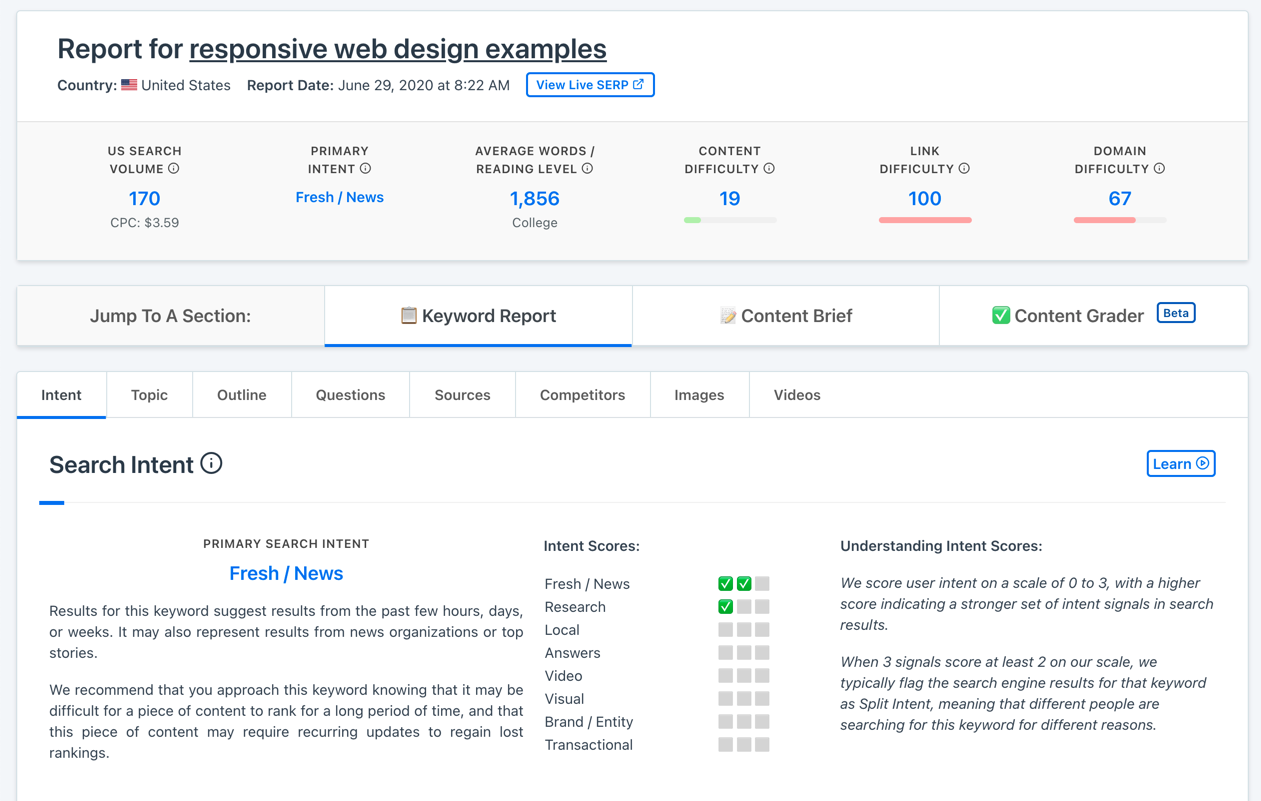Viewport: 1261px width, 801px height.
Task: Click info icon beside Search Intent heading
Action: 211,464
